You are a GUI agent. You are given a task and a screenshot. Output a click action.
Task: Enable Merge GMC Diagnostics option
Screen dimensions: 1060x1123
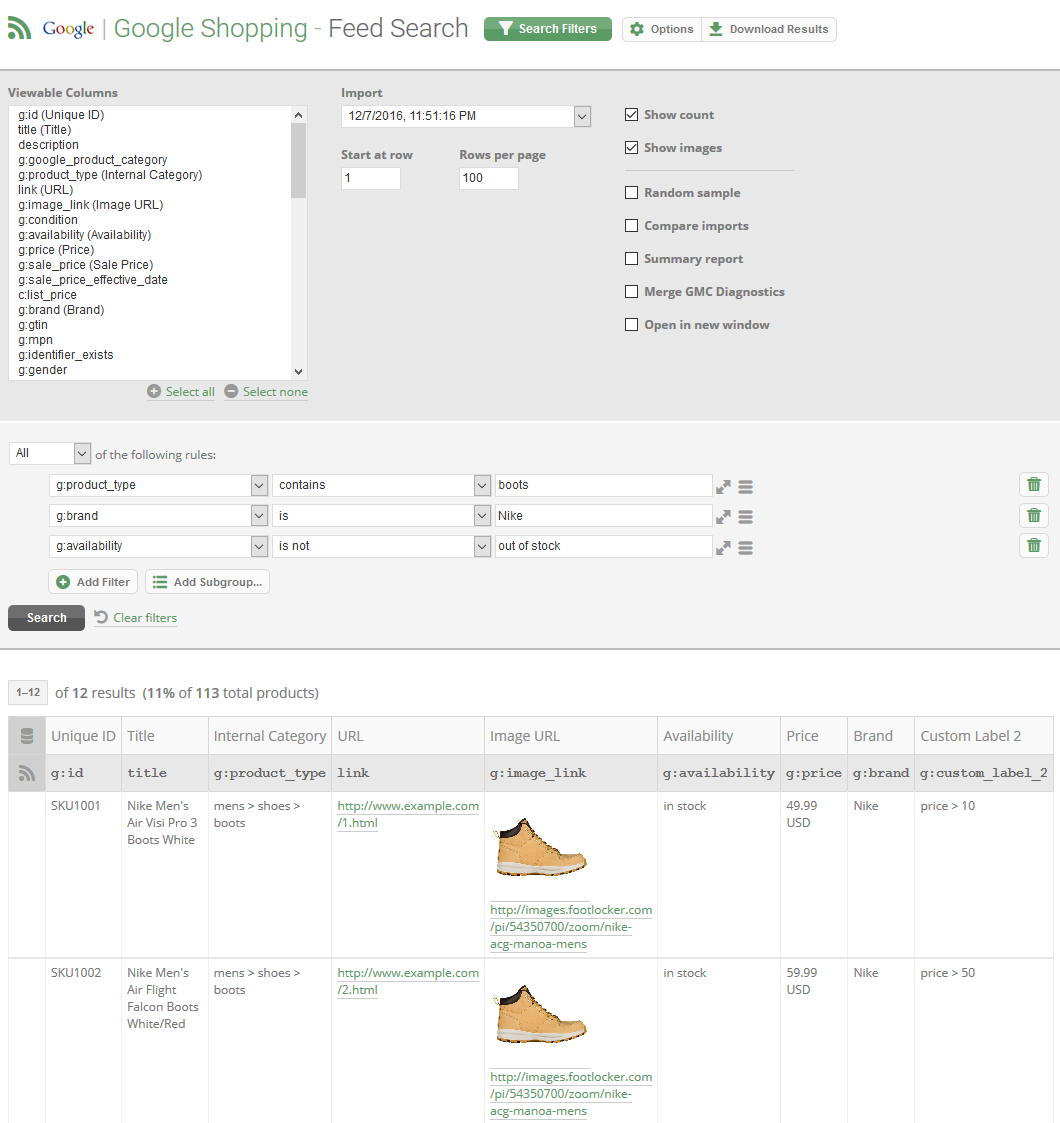[x=631, y=291]
